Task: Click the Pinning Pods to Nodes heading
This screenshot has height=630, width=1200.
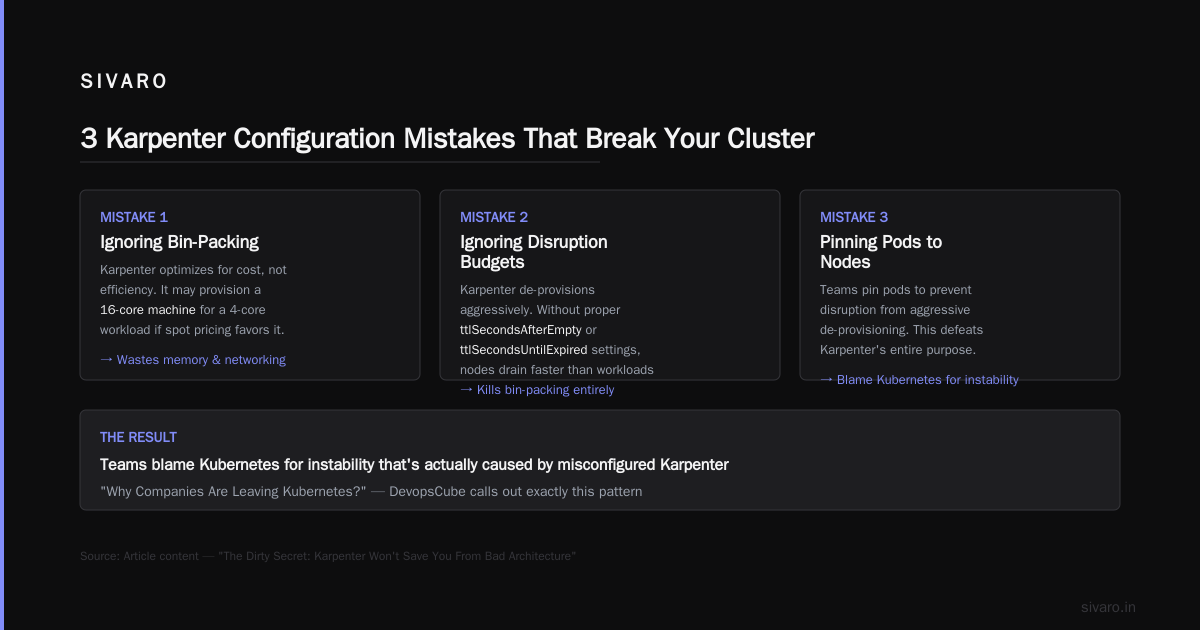Action: (881, 252)
